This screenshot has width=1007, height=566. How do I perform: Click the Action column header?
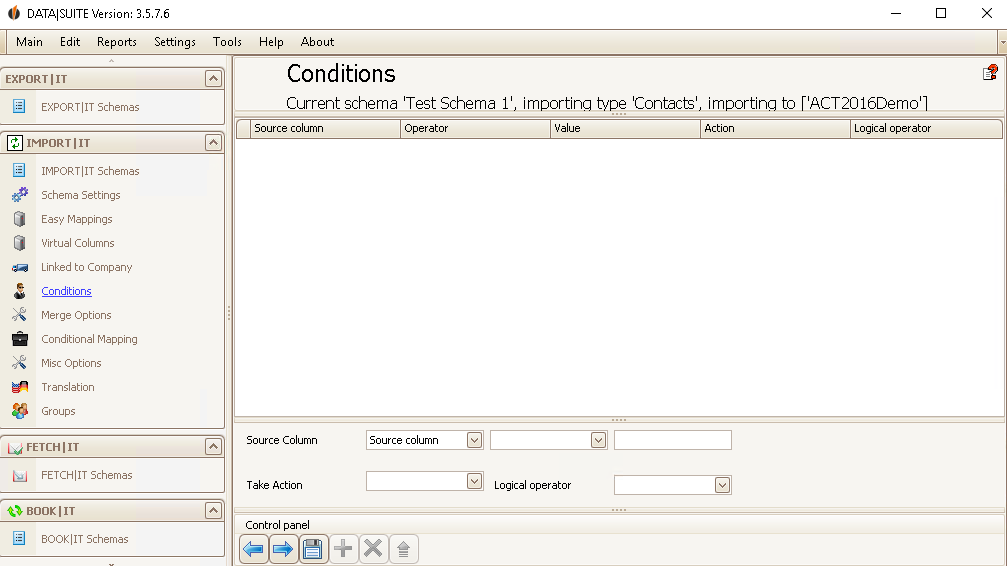tap(775, 128)
